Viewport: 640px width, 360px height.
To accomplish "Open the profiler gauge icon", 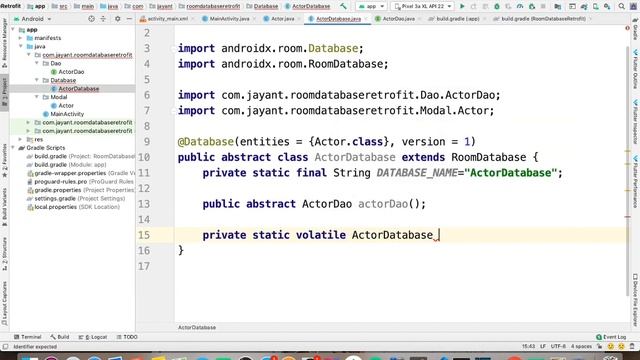I will point(520,6).
